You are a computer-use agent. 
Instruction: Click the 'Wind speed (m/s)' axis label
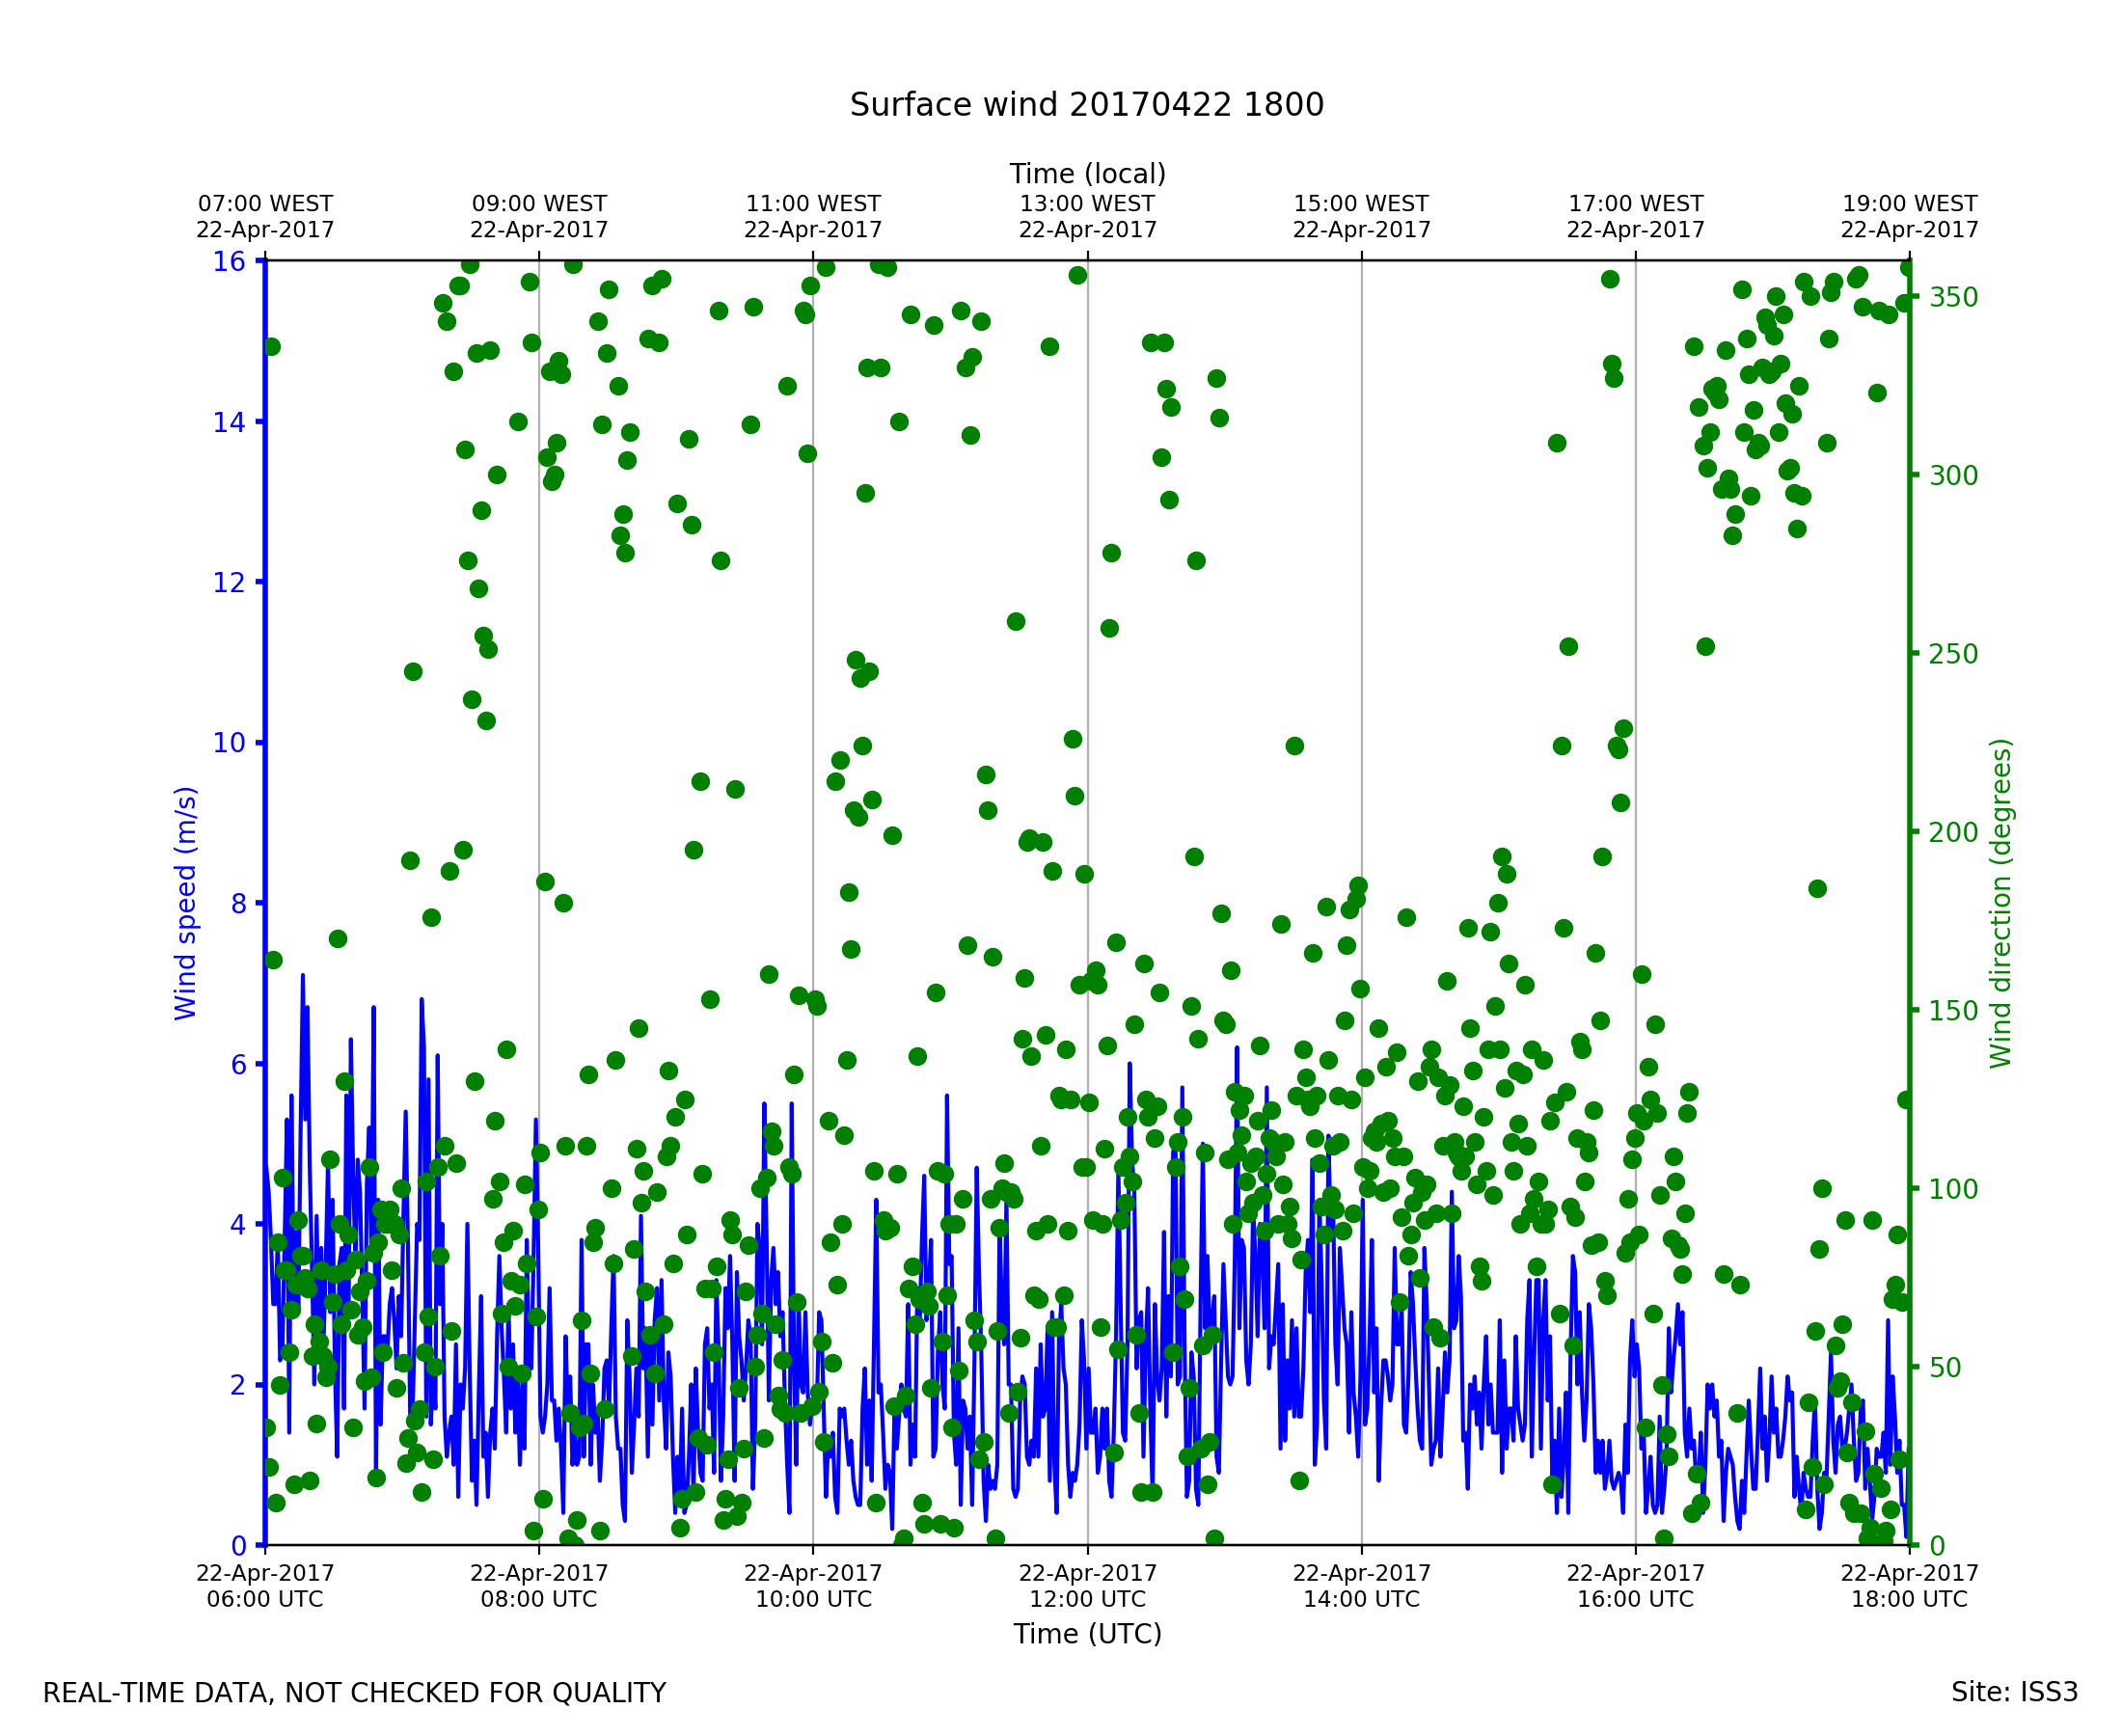(x=186, y=903)
